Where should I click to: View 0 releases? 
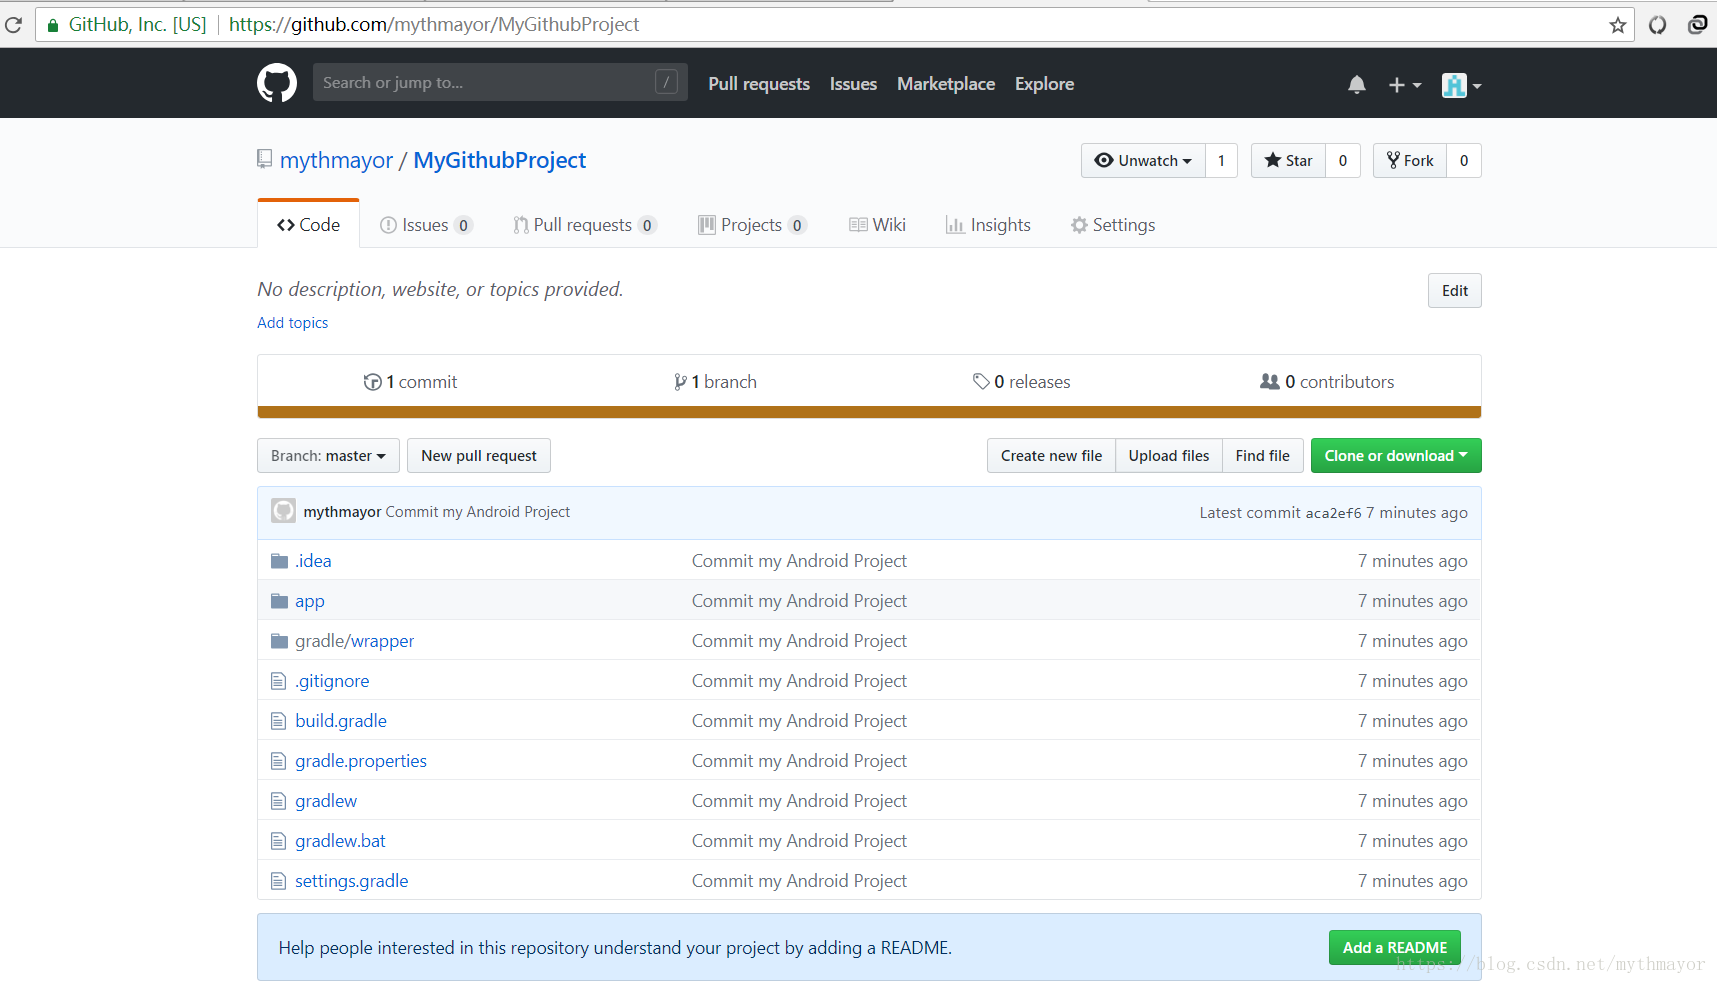(x=1021, y=382)
